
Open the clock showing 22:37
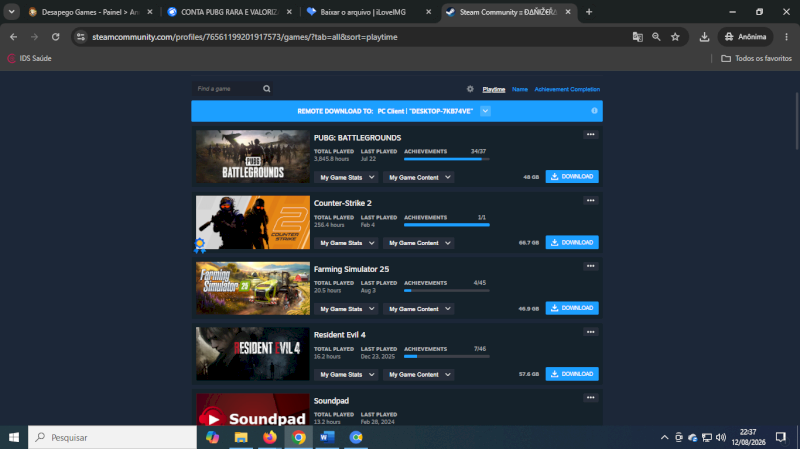click(x=748, y=437)
